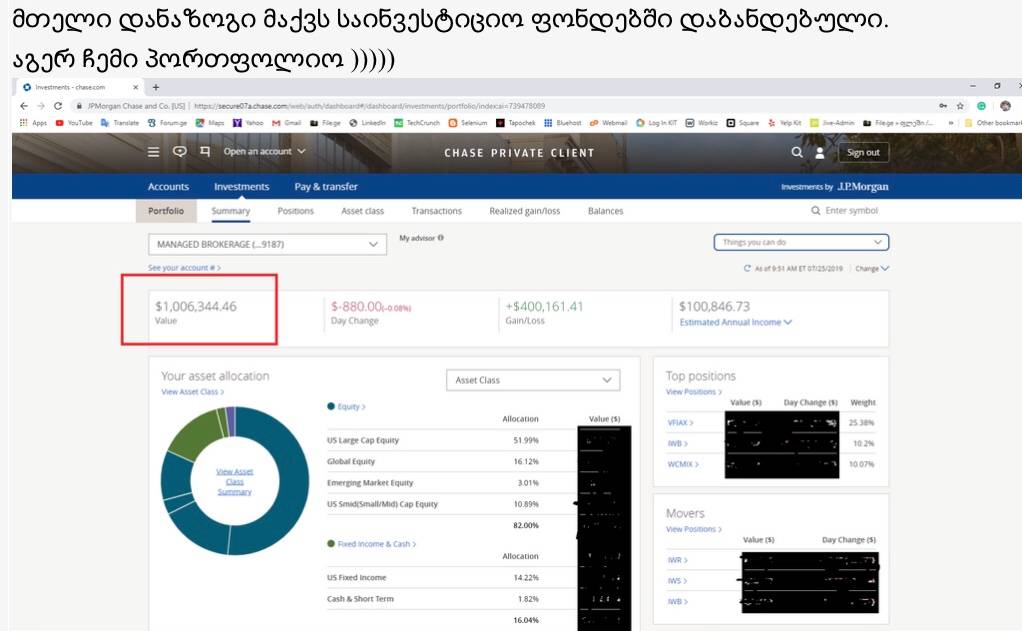Open Square bookmark
Image resolution: width=1022 pixels, height=631 pixels.
pyautogui.click(x=743, y=123)
